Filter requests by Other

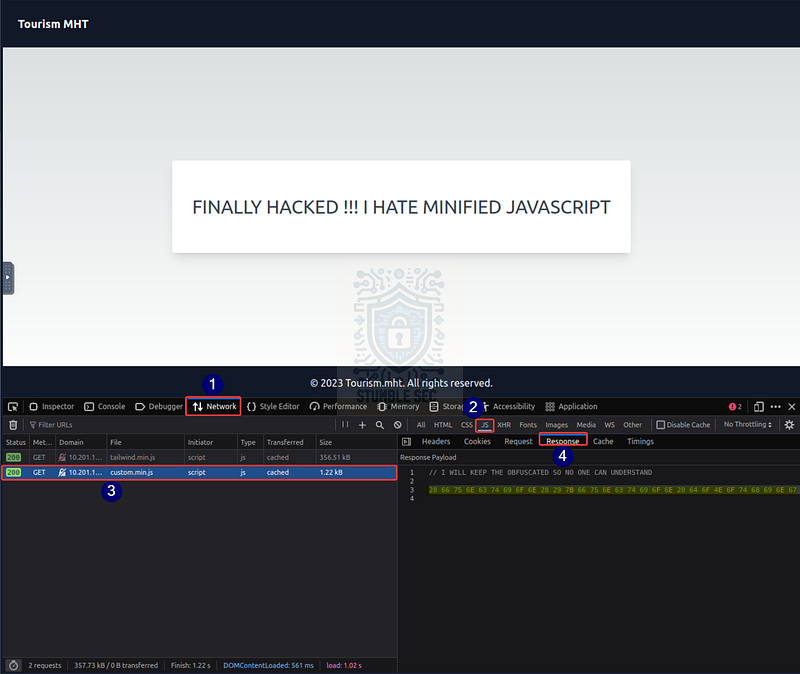[632, 425]
